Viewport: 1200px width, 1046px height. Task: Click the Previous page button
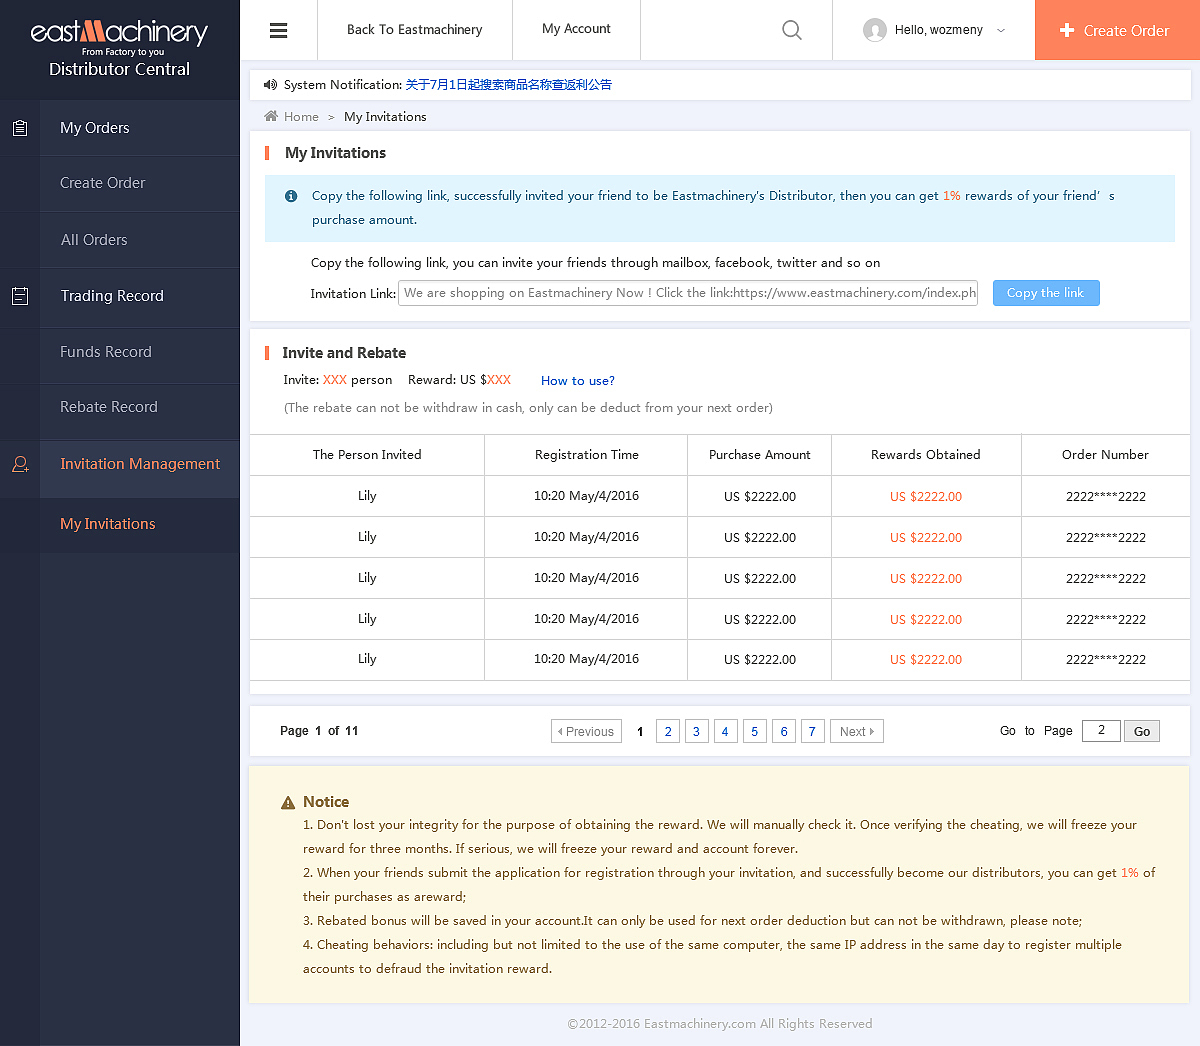tap(586, 731)
